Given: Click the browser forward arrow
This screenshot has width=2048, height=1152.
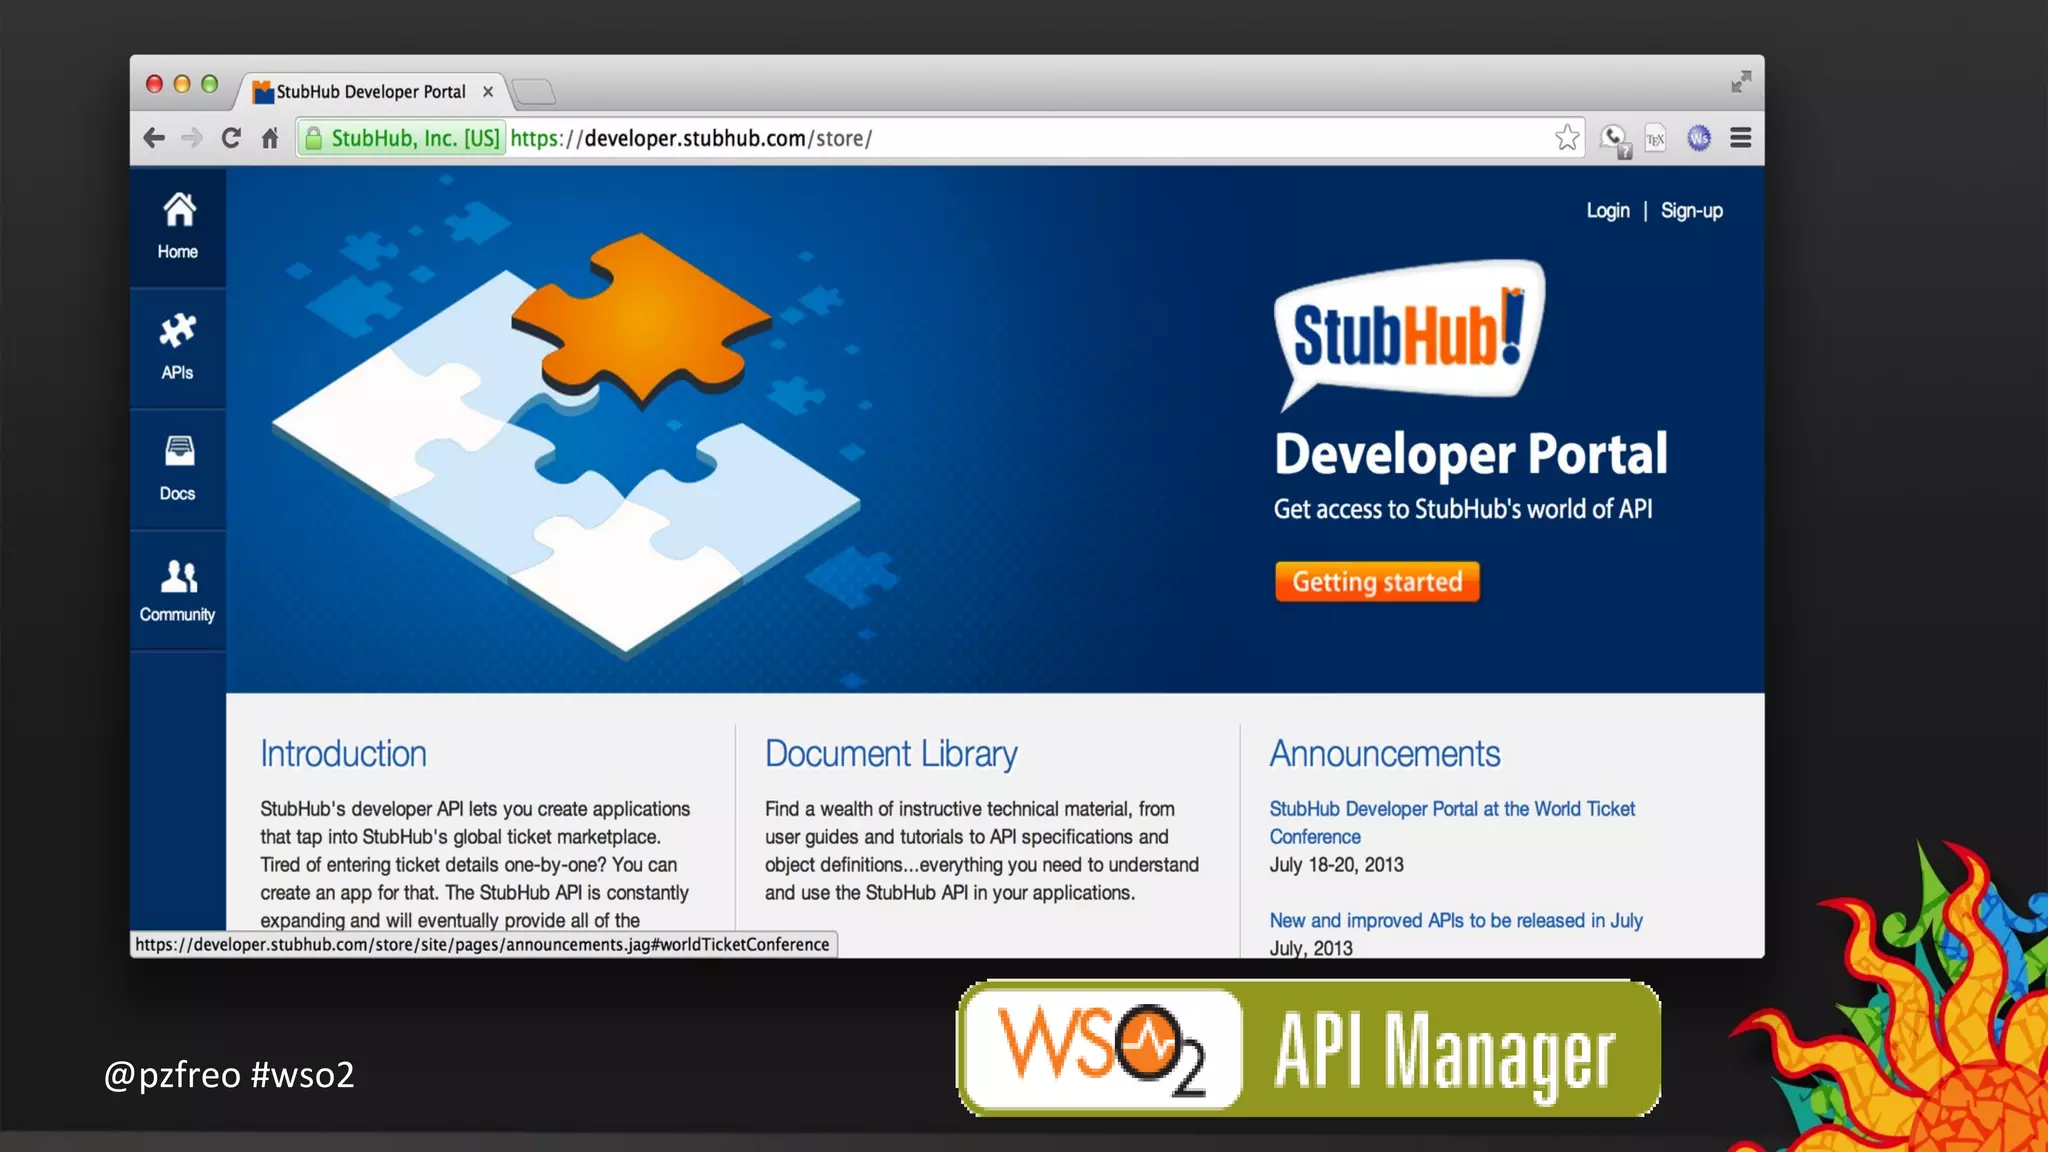Looking at the screenshot, I should pos(192,138).
